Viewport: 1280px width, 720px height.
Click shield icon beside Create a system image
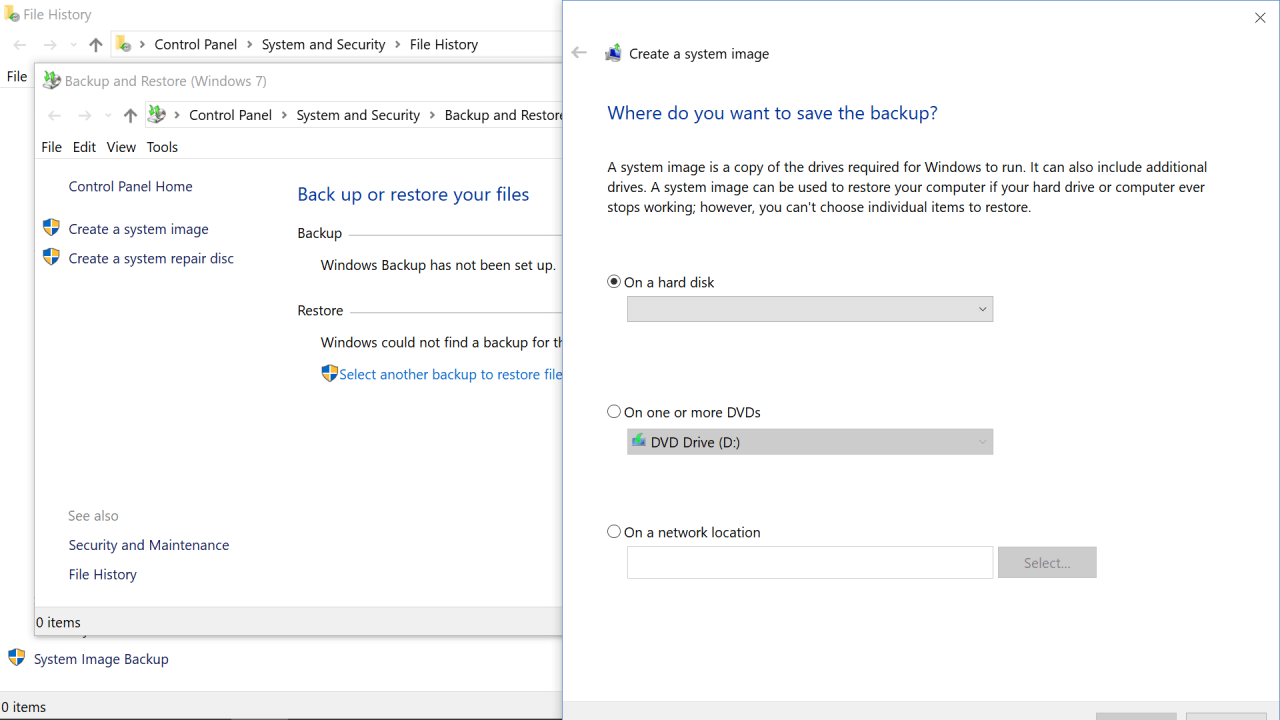click(51, 228)
